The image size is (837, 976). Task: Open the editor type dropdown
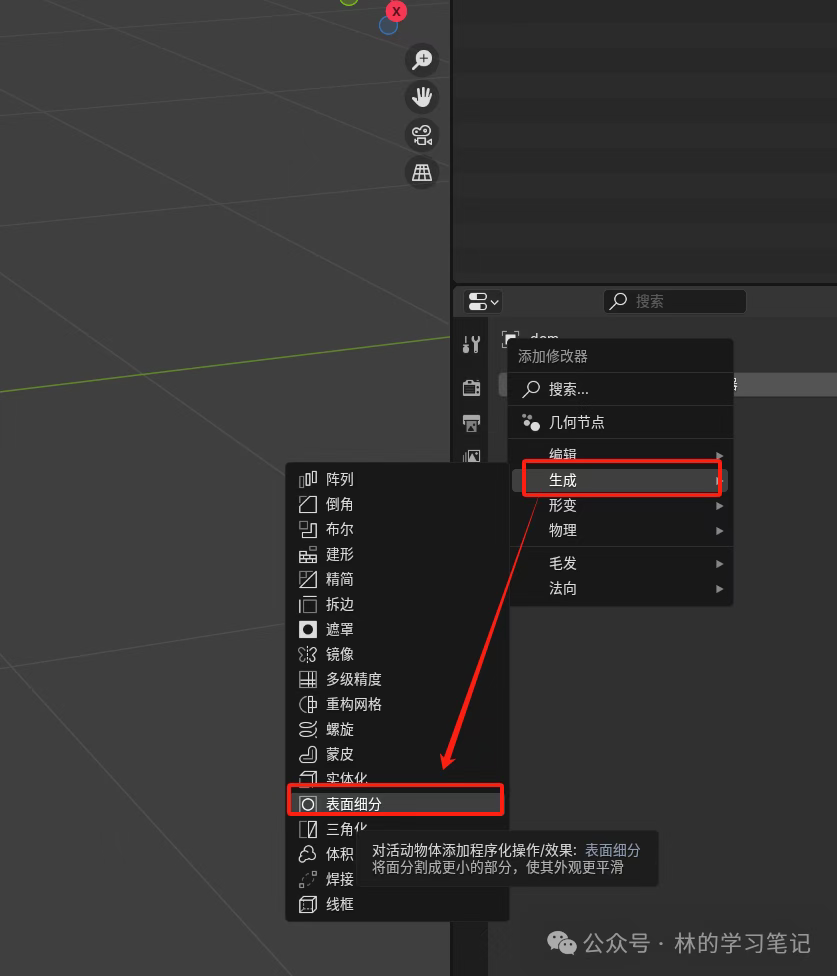pos(483,301)
